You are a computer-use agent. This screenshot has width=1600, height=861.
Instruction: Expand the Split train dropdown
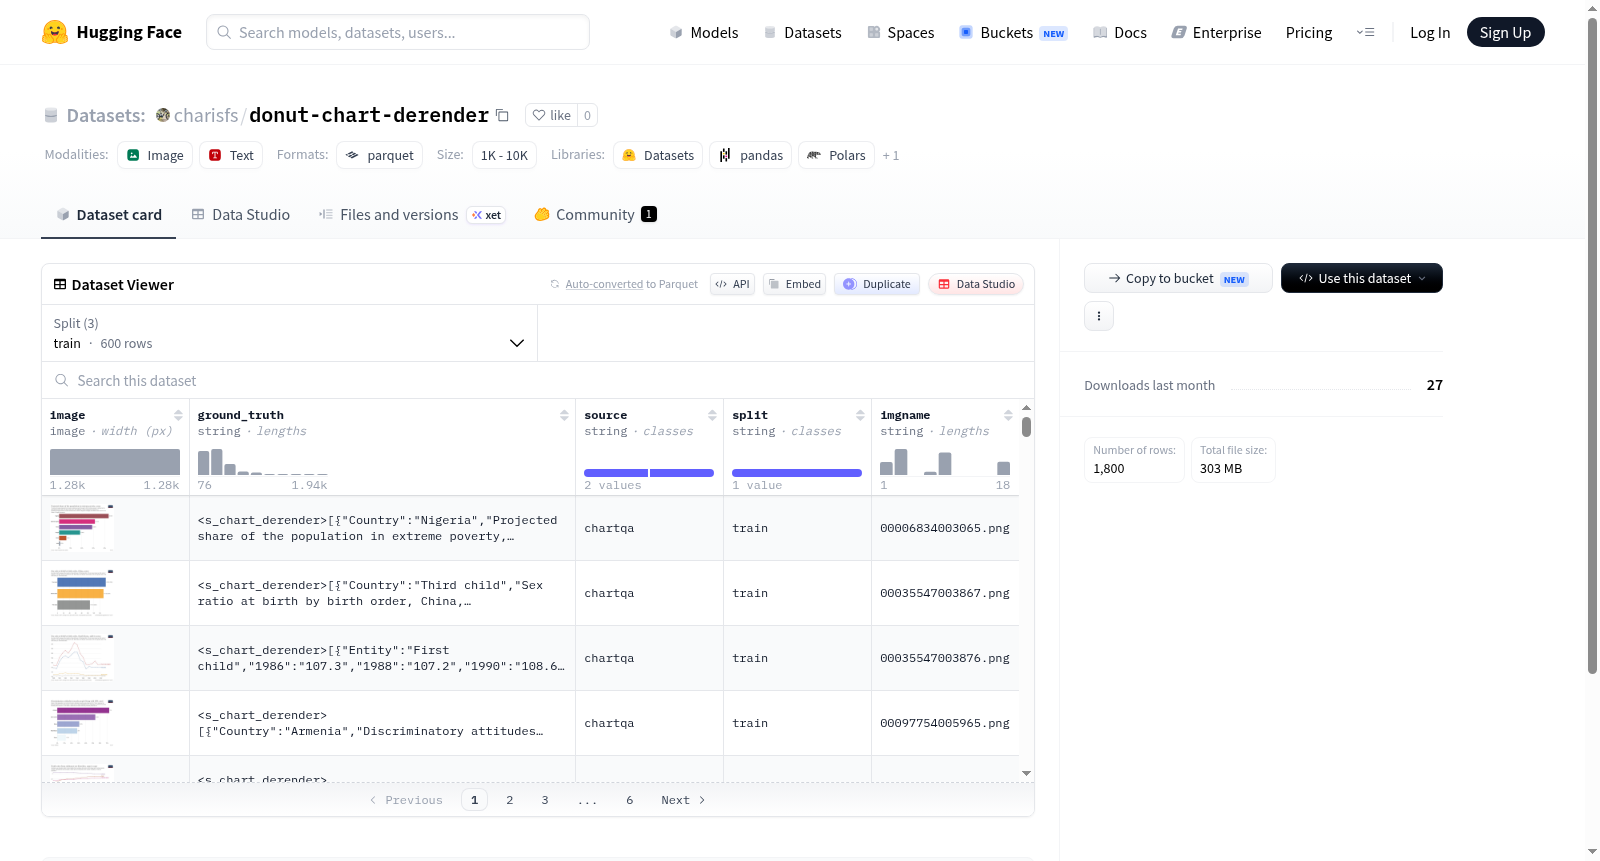(289, 333)
